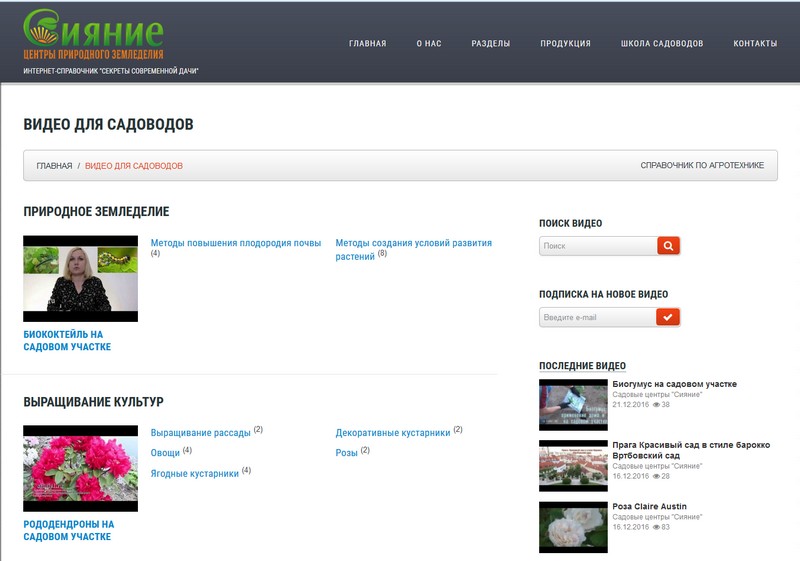Image resolution: width=800 pixels, height=561 pixels.
Task: Go to the О НАС menu item
Action: coord(429,44)
